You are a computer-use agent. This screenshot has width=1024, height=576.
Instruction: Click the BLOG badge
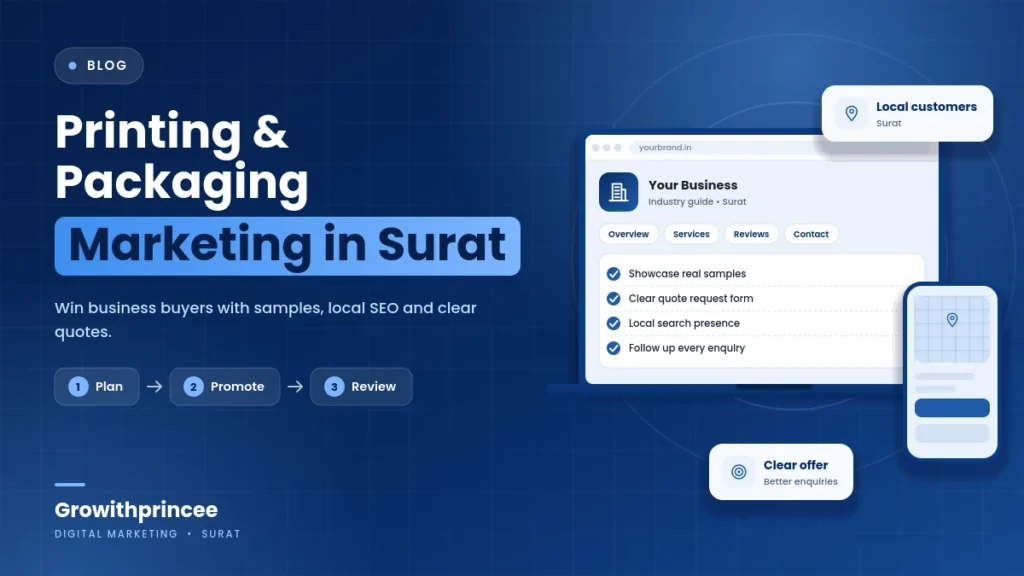(x=99, y=65)
